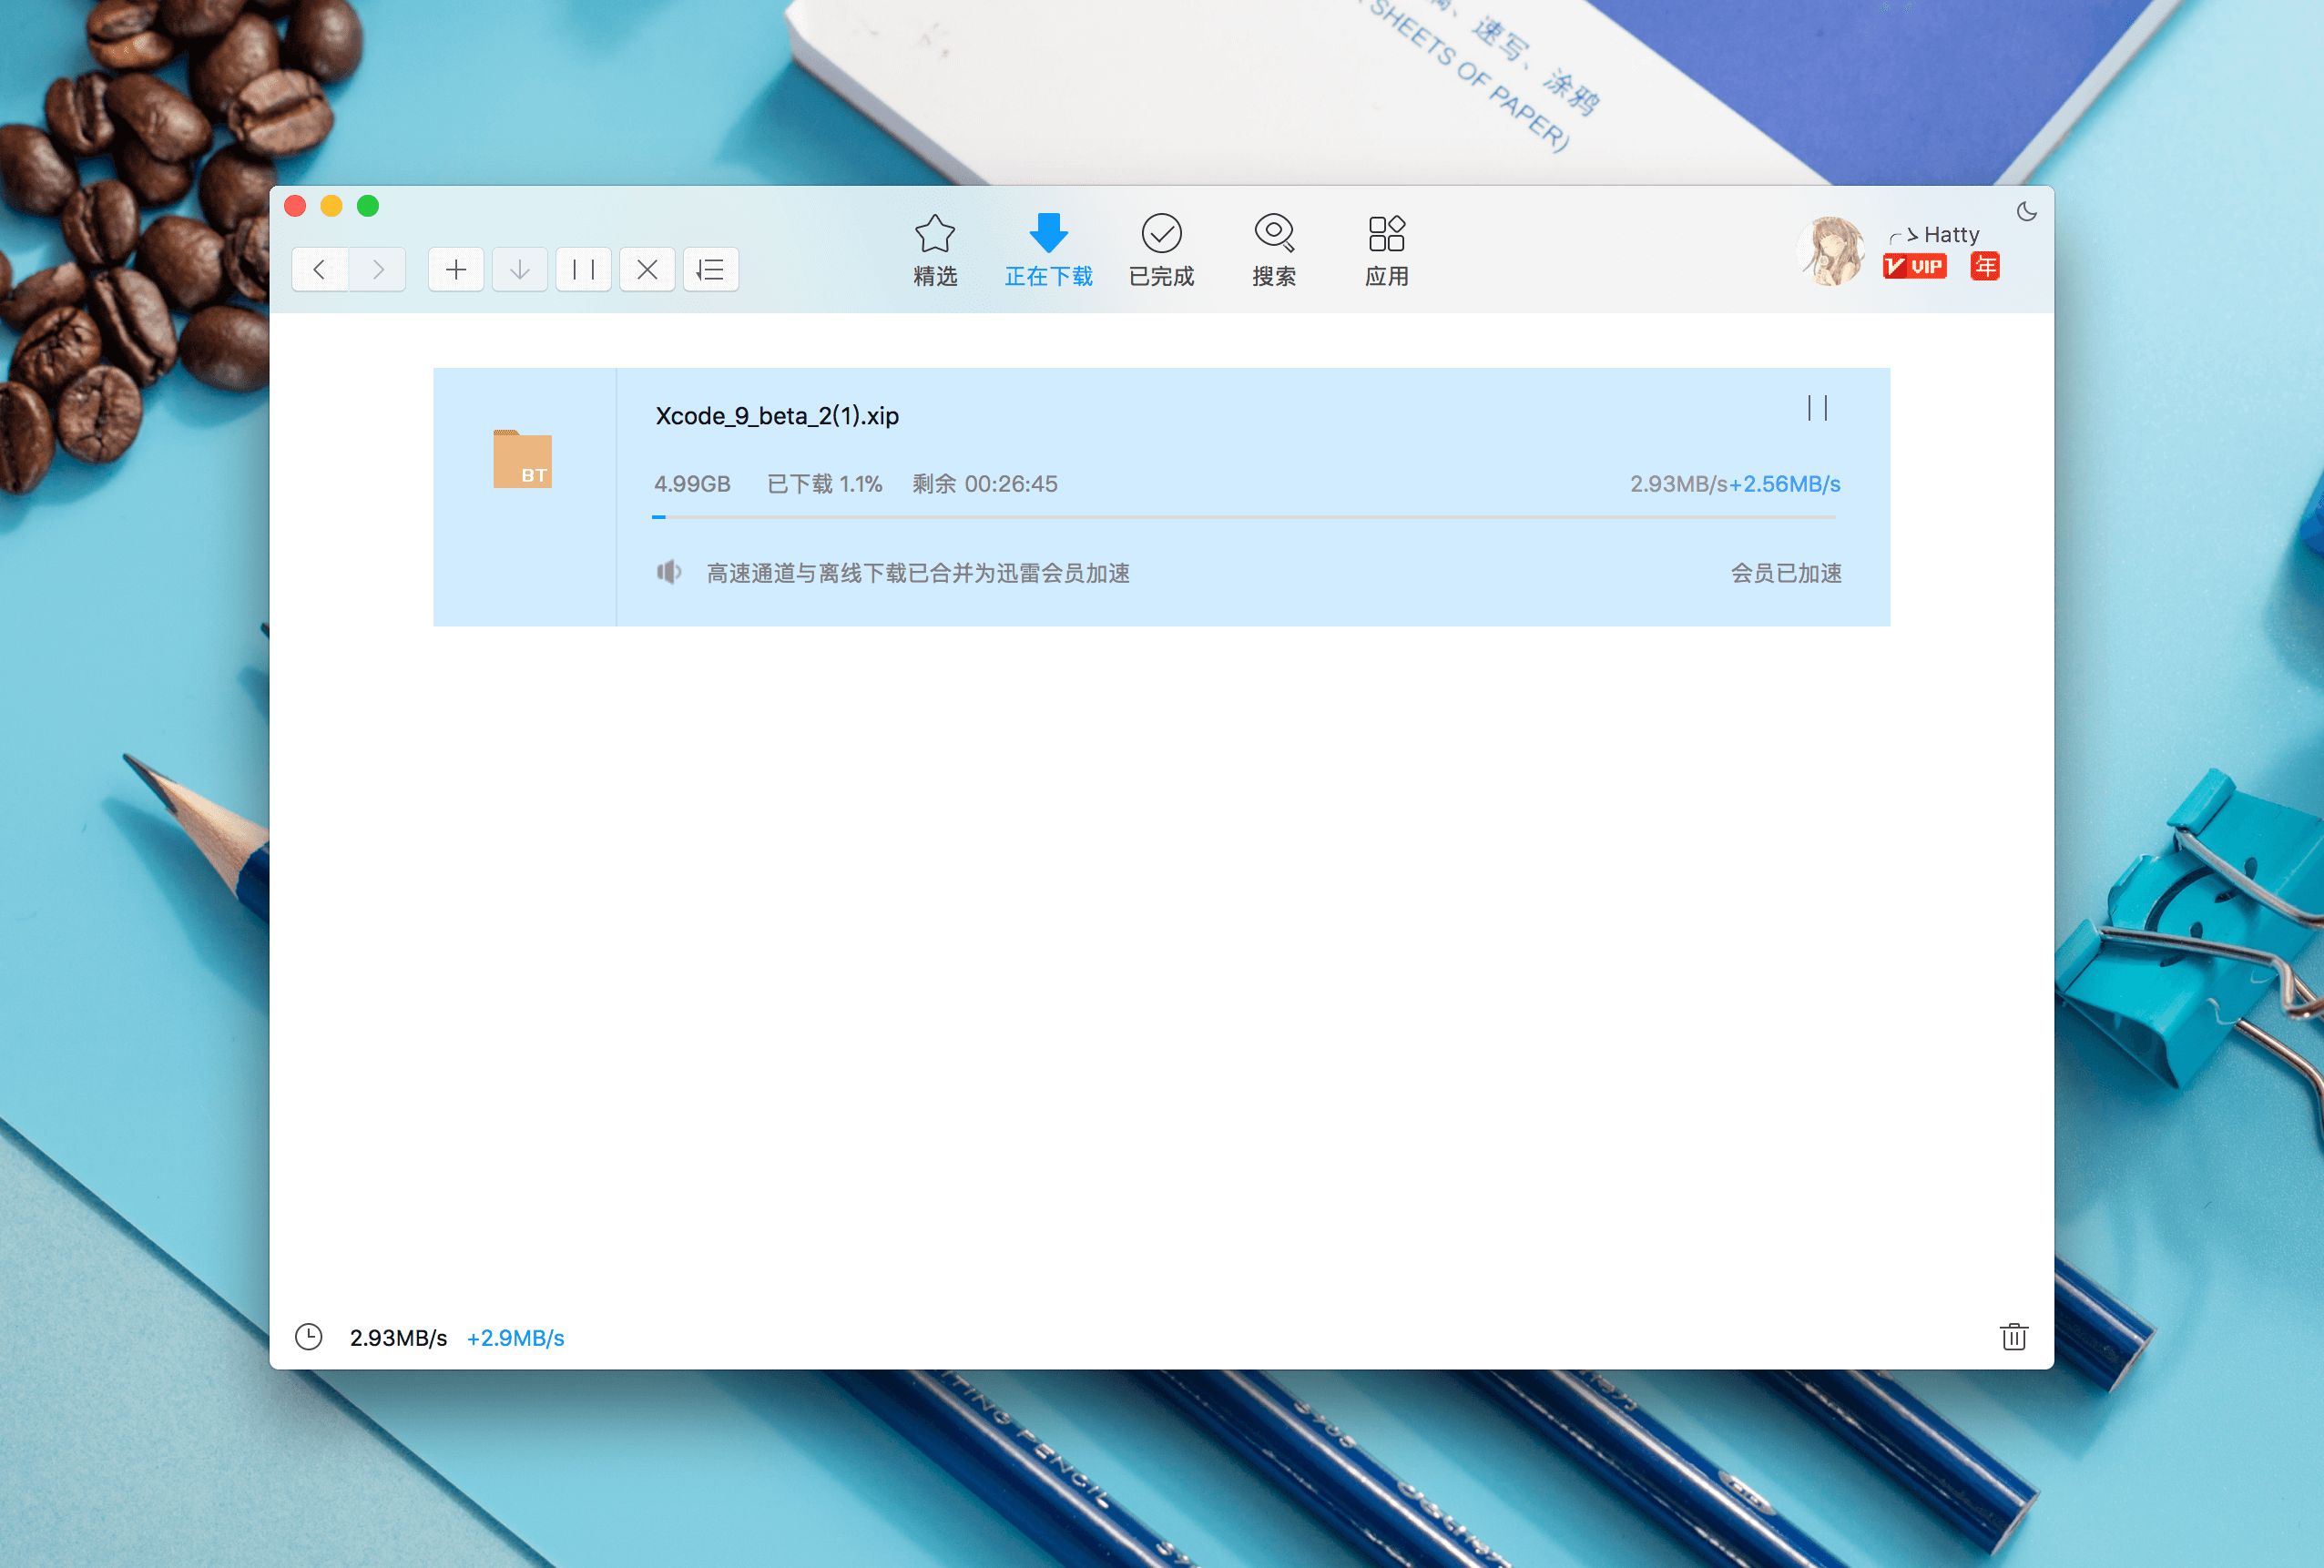
Task: Click the download progress bar
Action: pyautogui.click(x=1243, y=517)
